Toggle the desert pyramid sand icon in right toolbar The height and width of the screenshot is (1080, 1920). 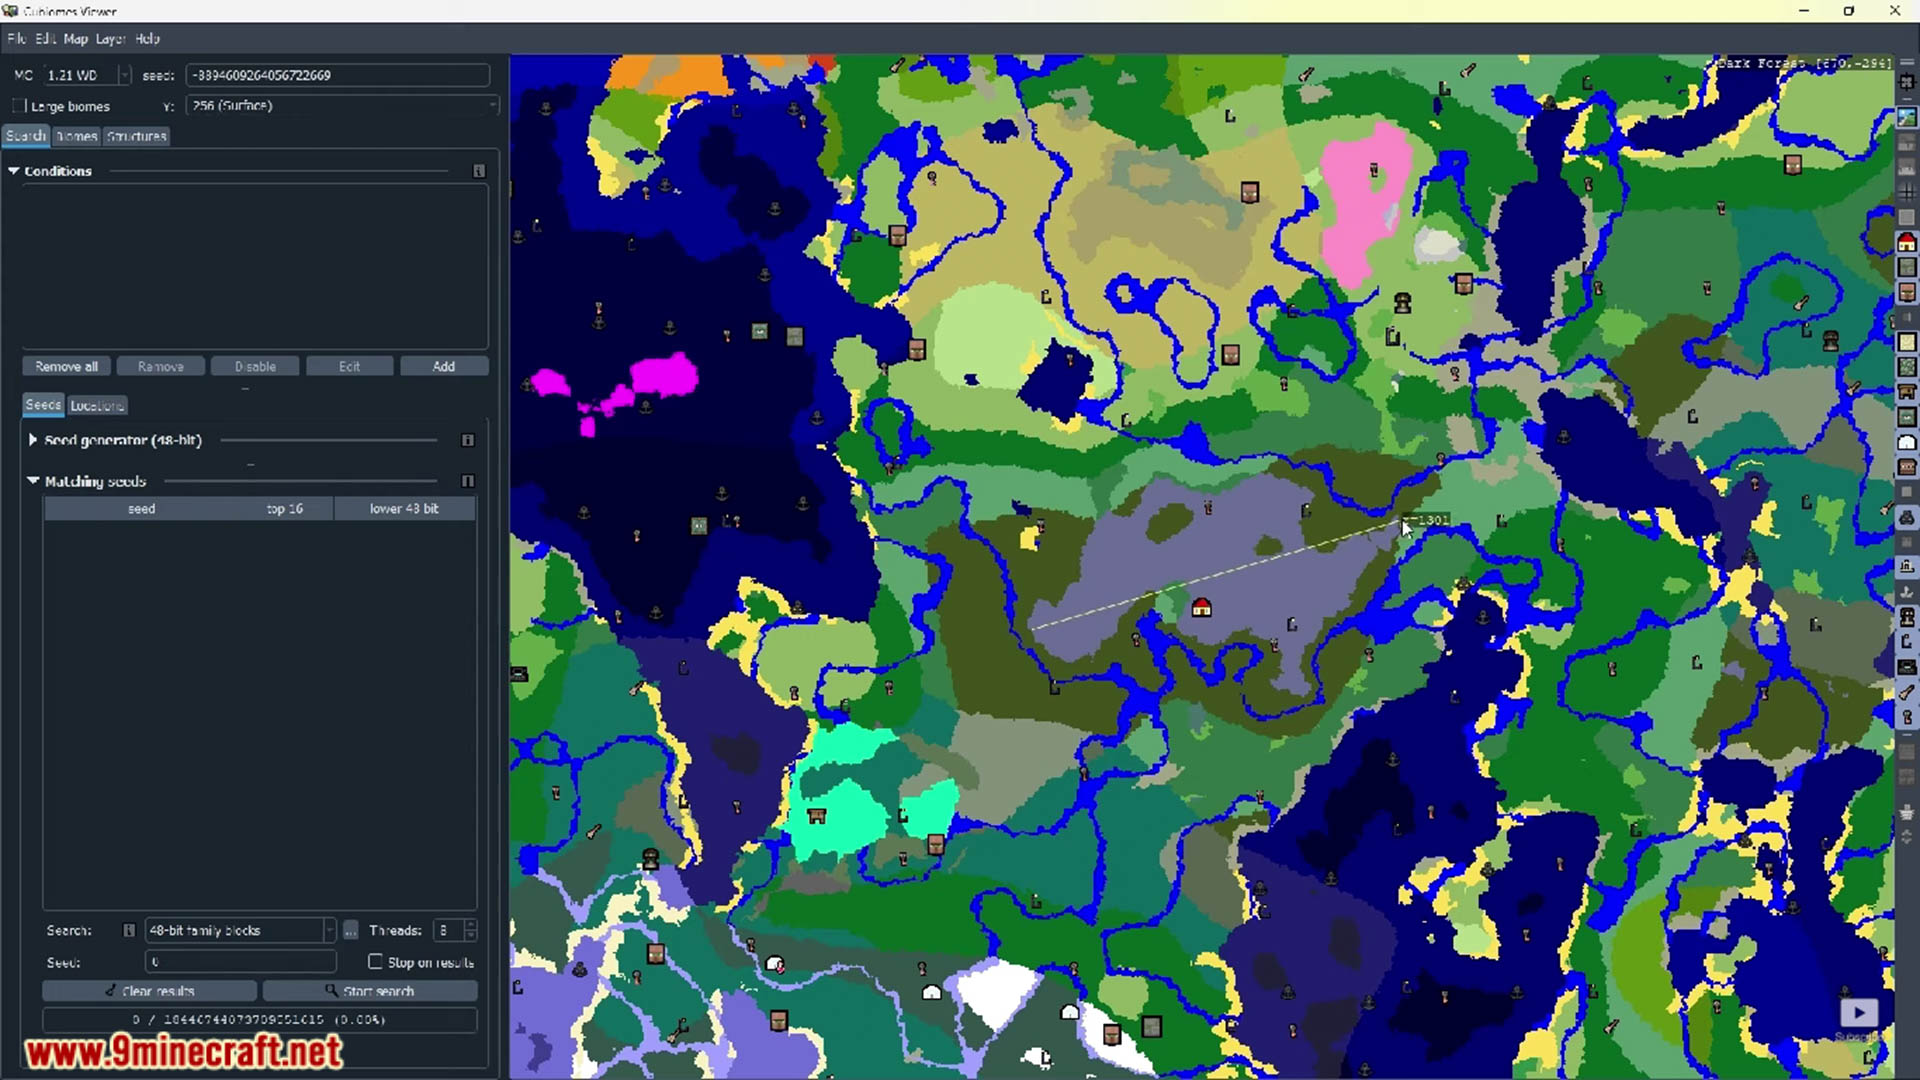1907,342
